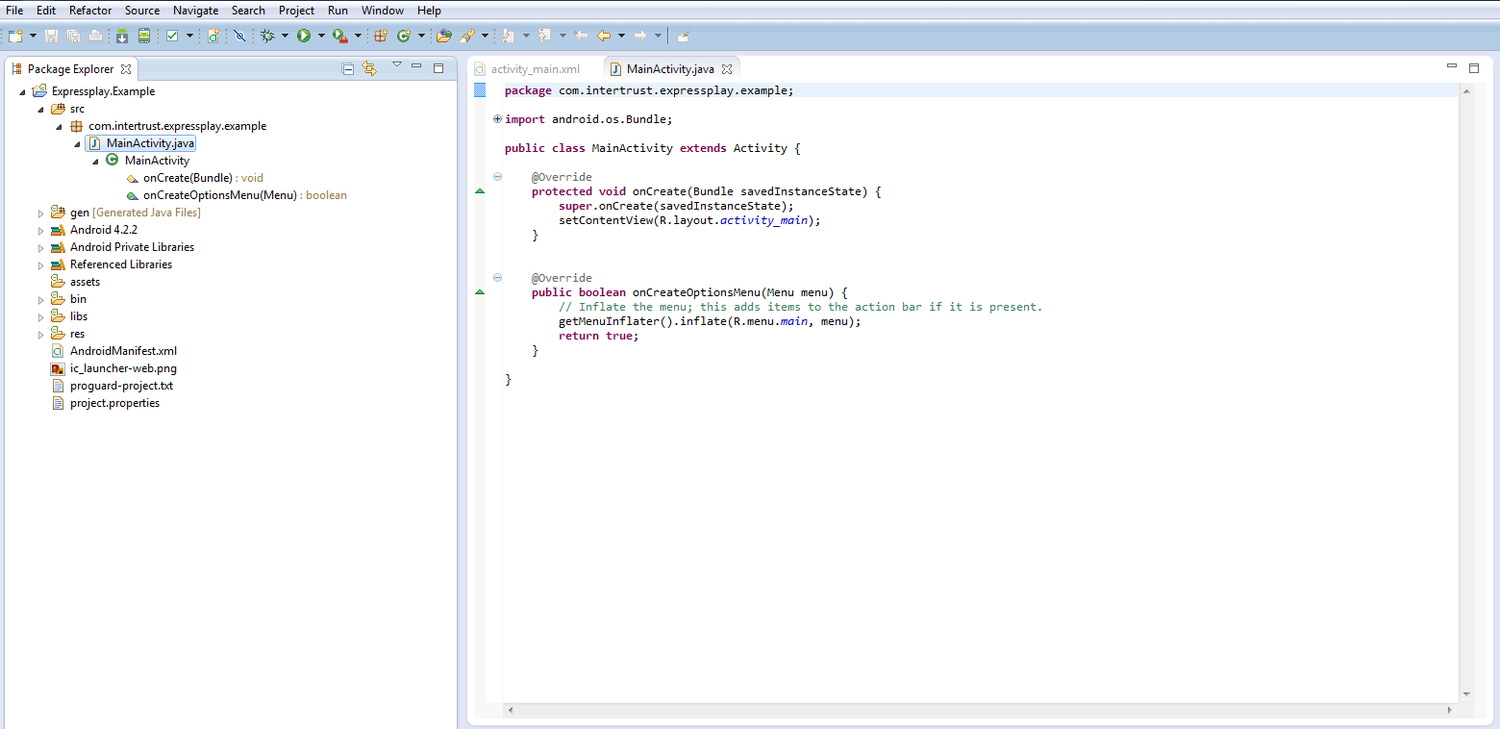
Task: Click Collapse All in Package Explorer
Action: [x=348, y=69]
